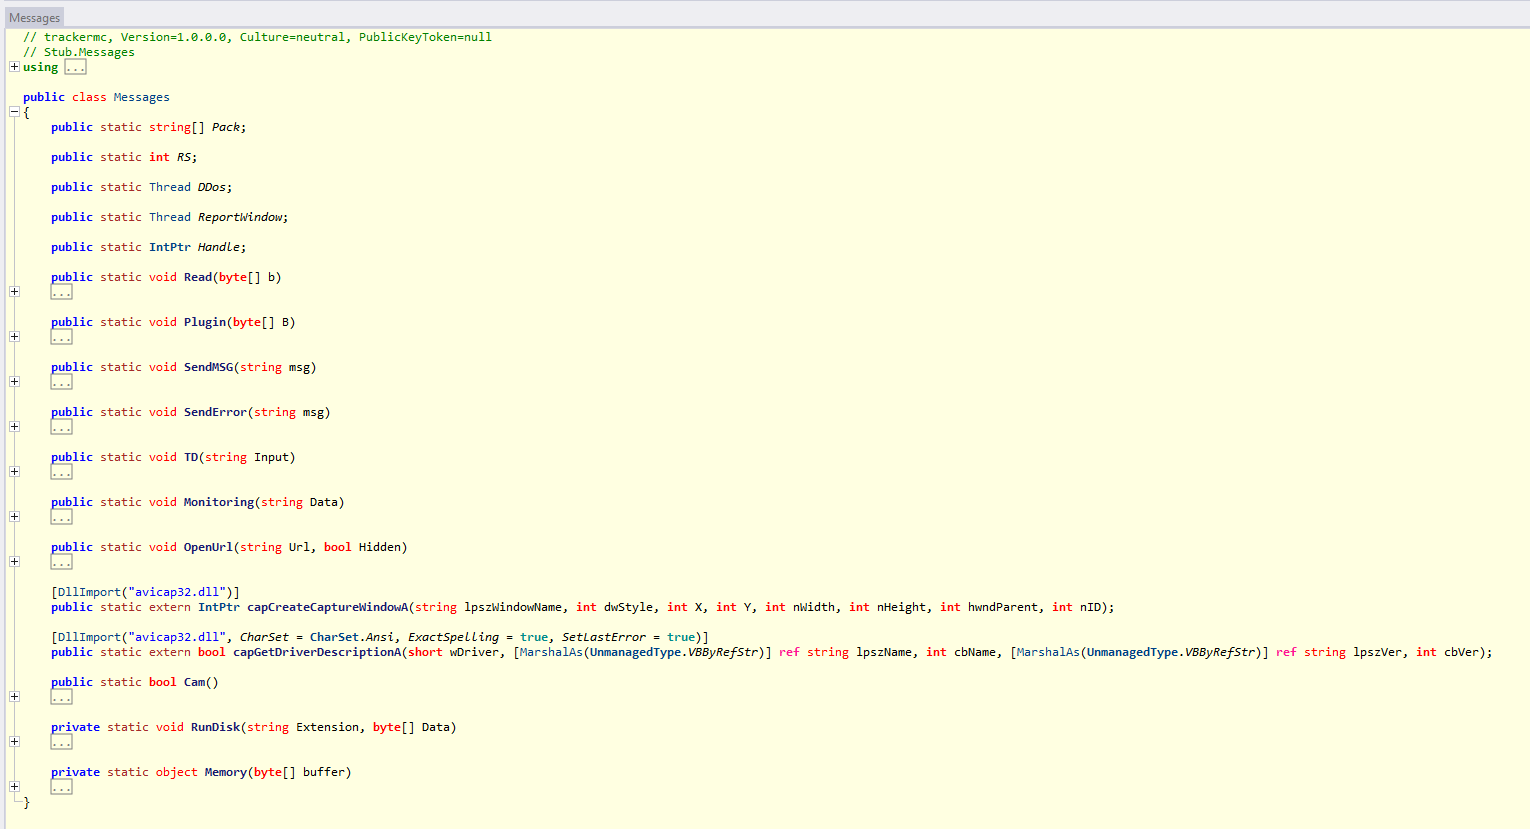1530x829 pixels.
Task: Click the ellipsis box under Plugin method
Action: click(x=62, y=337)
